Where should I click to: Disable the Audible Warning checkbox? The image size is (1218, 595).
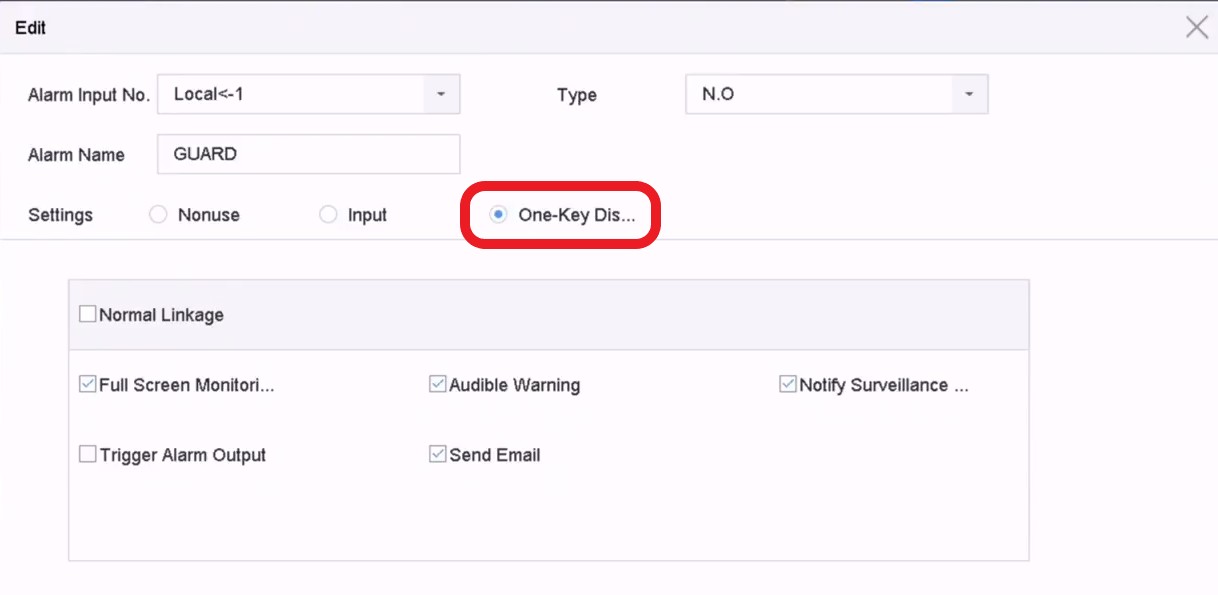point(437,385)
